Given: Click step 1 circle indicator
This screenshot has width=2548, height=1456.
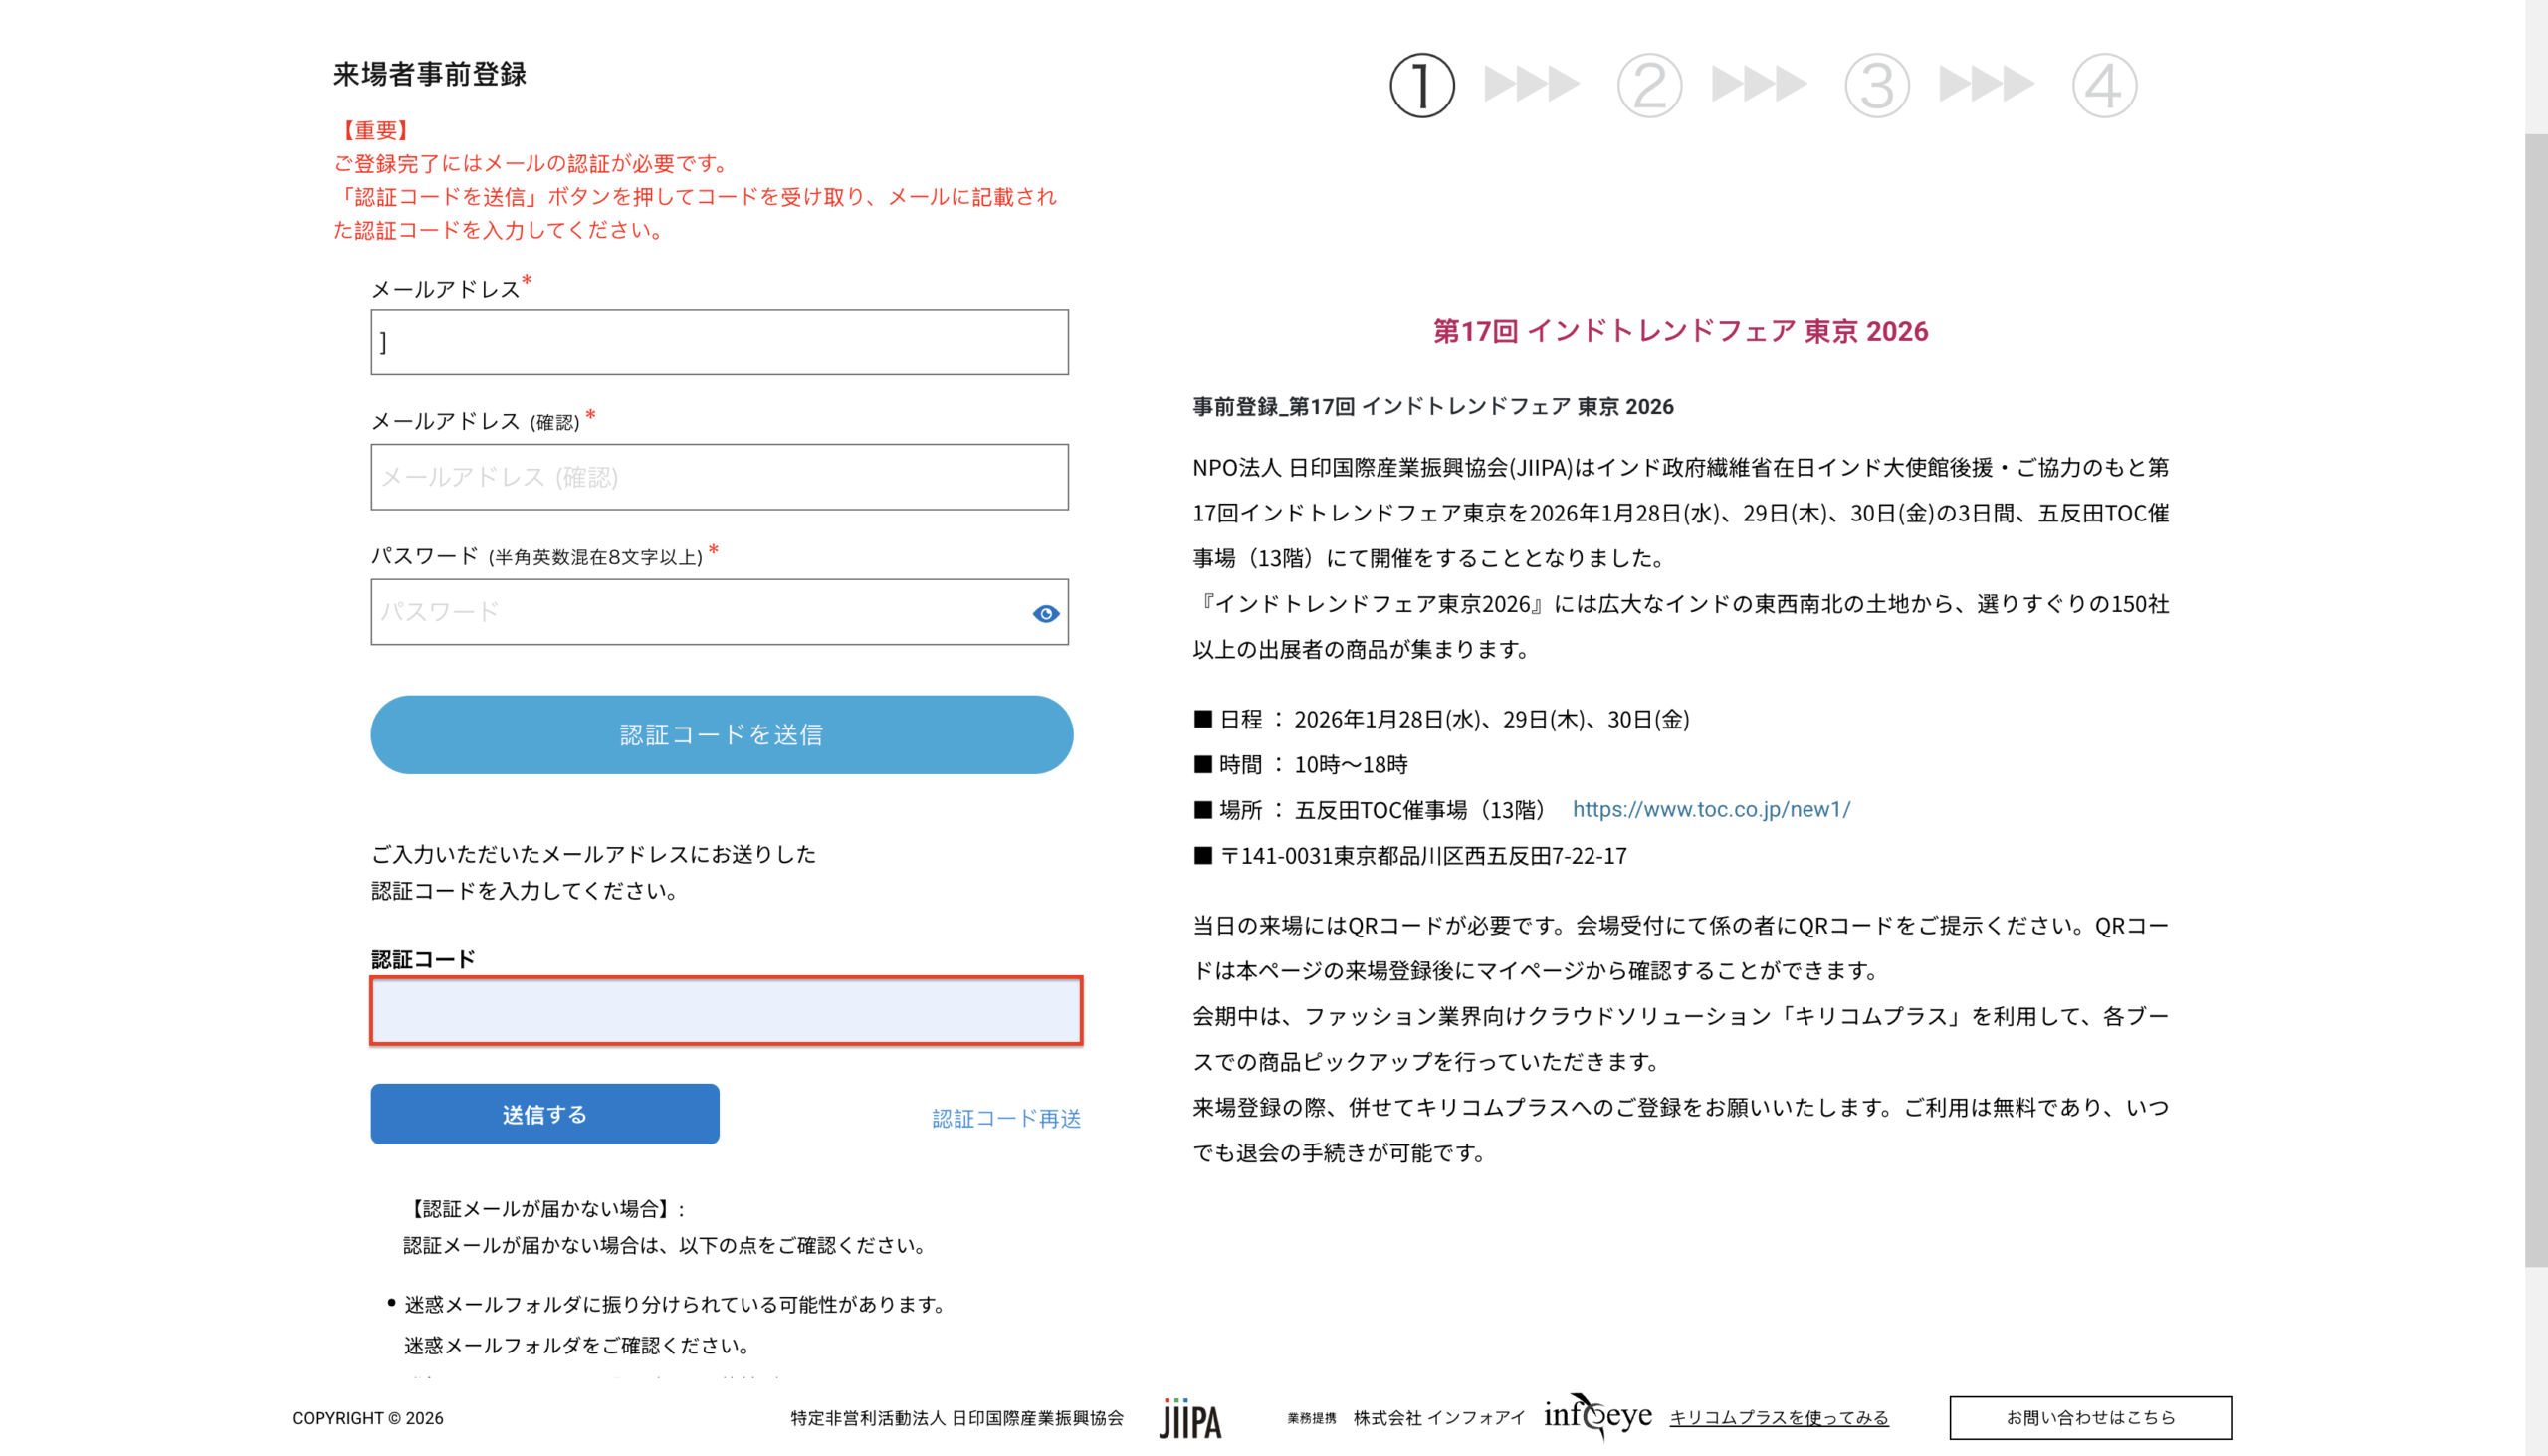Looking at the screenshot, I should click(x=1421, y=85).
